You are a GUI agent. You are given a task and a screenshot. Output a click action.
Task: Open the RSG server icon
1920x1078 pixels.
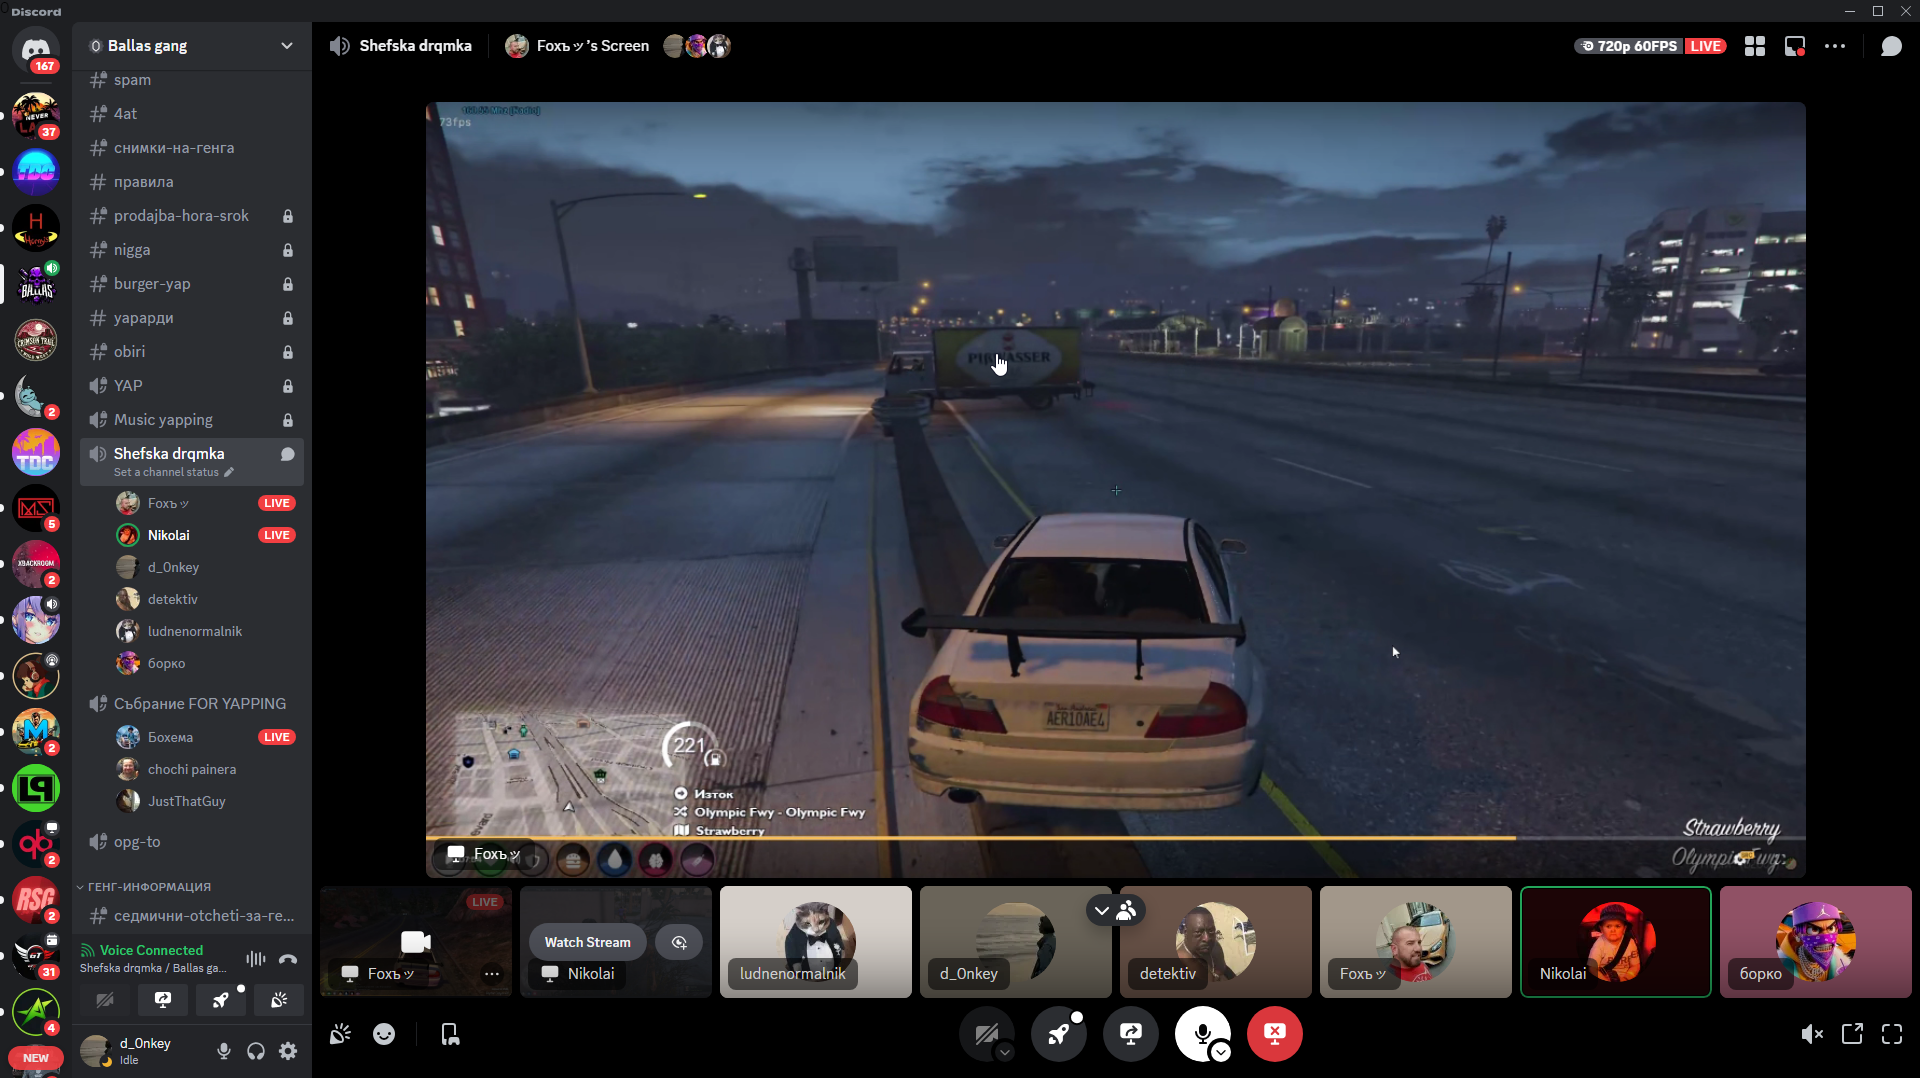[x=36, y=900]
